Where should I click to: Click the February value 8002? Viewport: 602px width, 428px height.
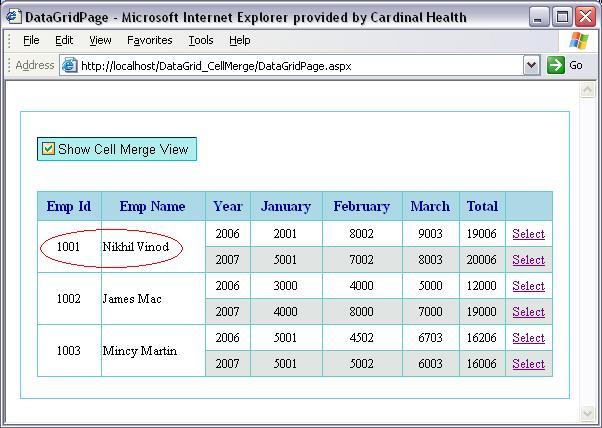point(361,233)
